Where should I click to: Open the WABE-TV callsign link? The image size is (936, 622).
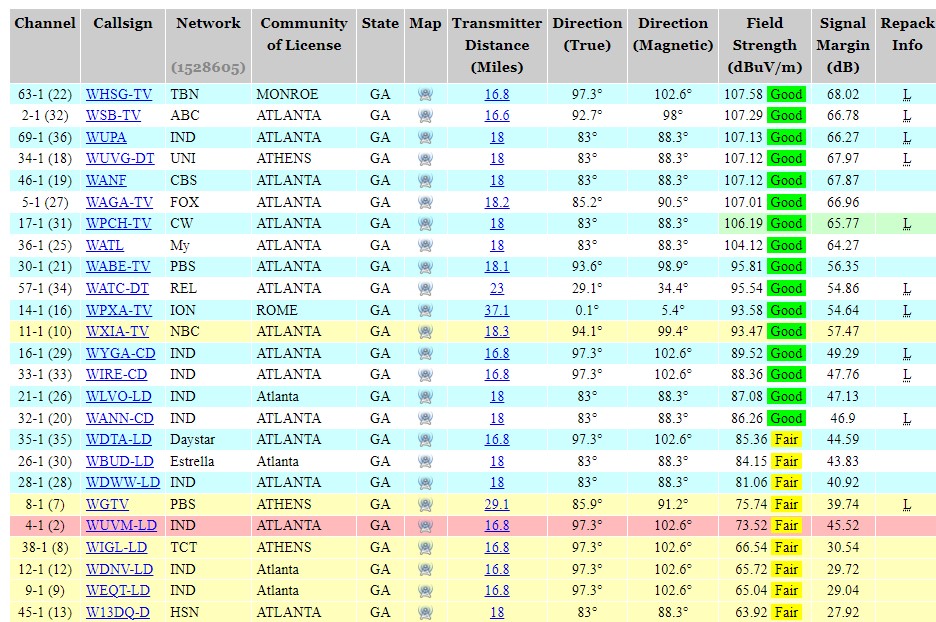coord(118,267)
